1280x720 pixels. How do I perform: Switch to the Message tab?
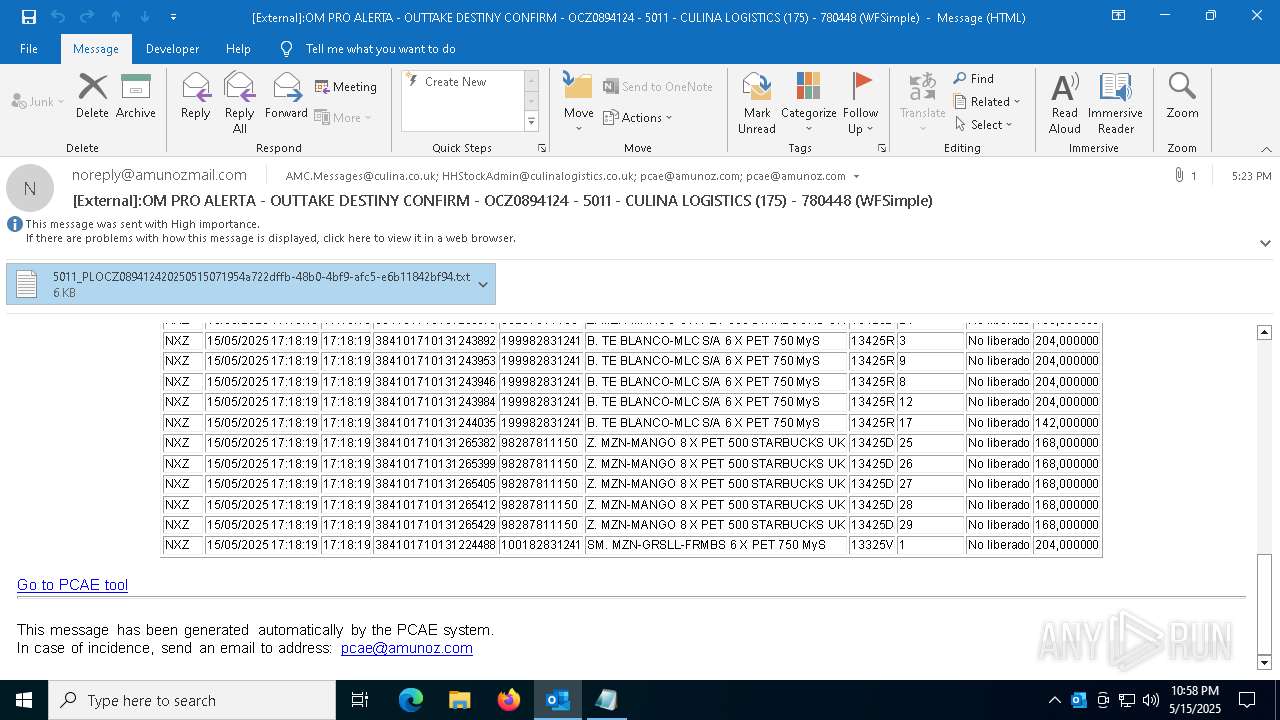point(96,48)
